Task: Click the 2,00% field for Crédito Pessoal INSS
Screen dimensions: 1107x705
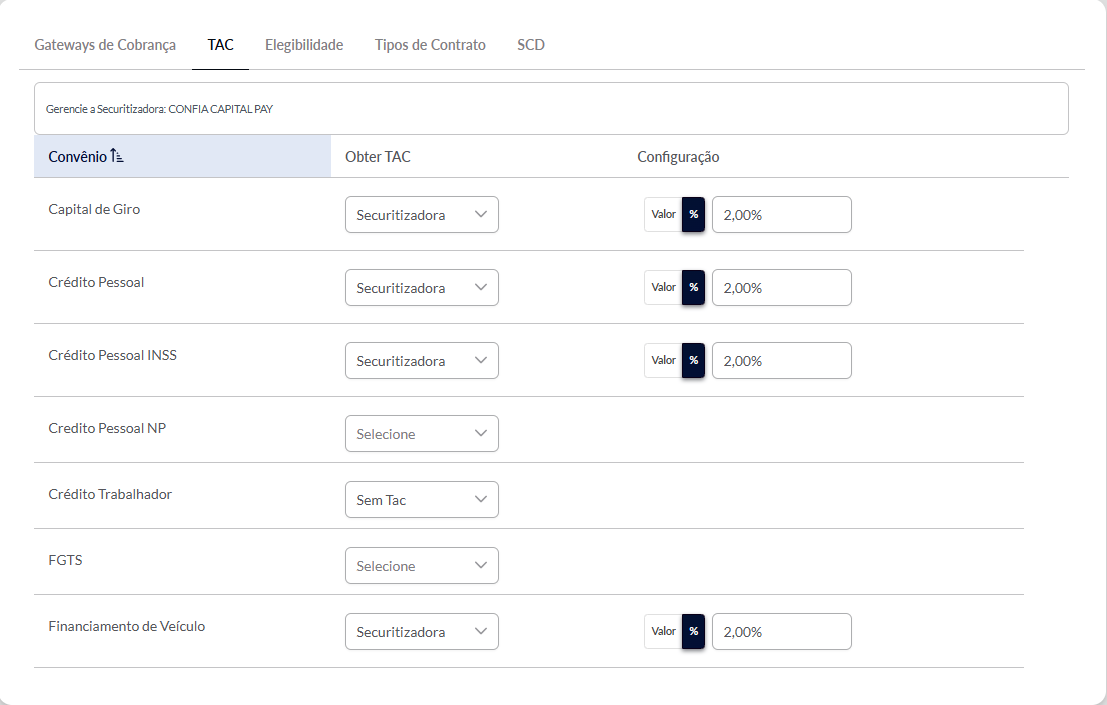Action: click(782, 361)
